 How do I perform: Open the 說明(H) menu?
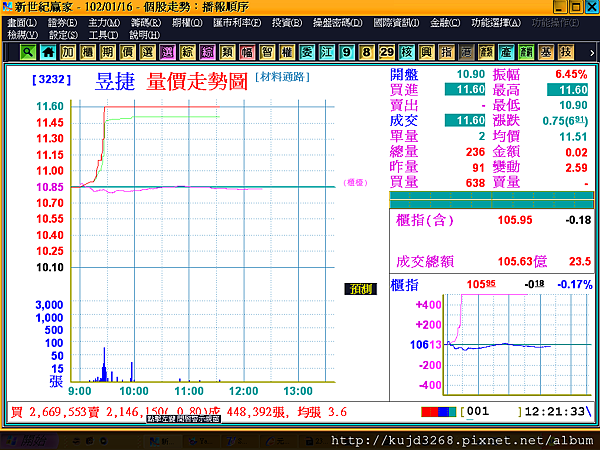pos(144,35)
